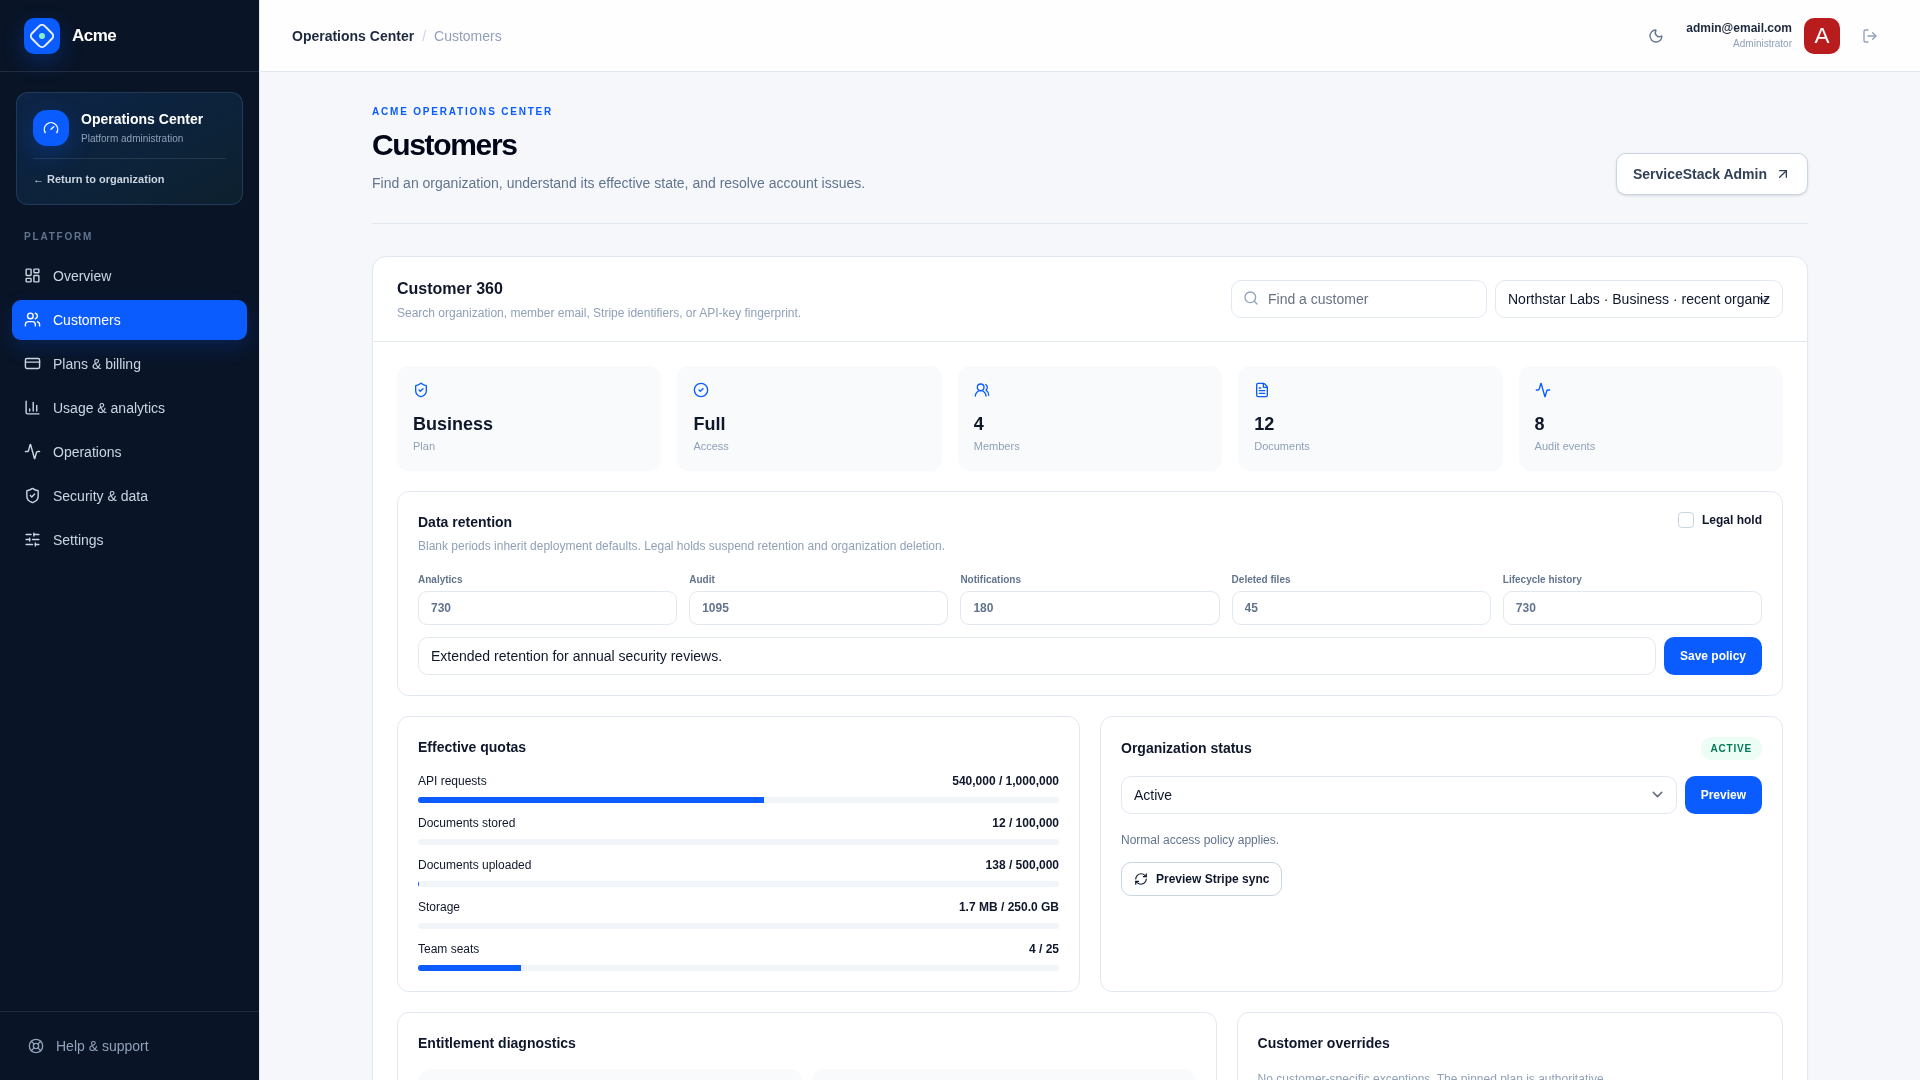Click the file icon on Documents card
This screenshot has width=1920, height=1080.
coord(1262,390)
